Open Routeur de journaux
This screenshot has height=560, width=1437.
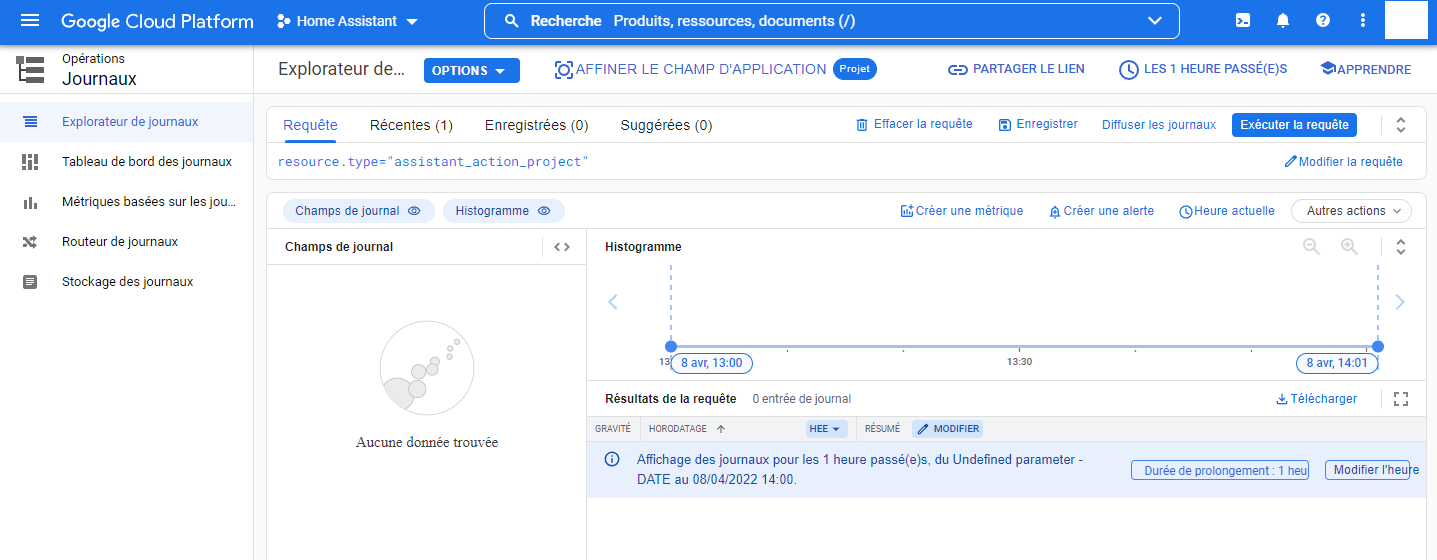coord(126,242)
